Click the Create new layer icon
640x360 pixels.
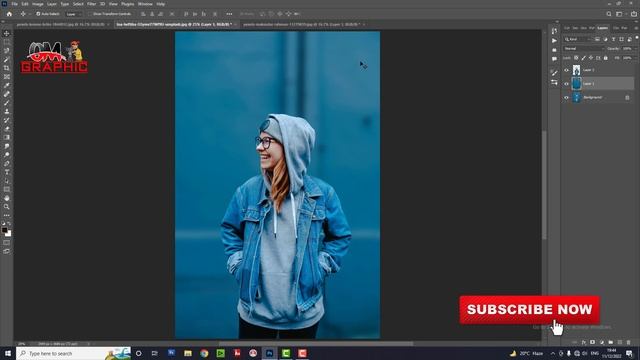(x=620, y=342)
